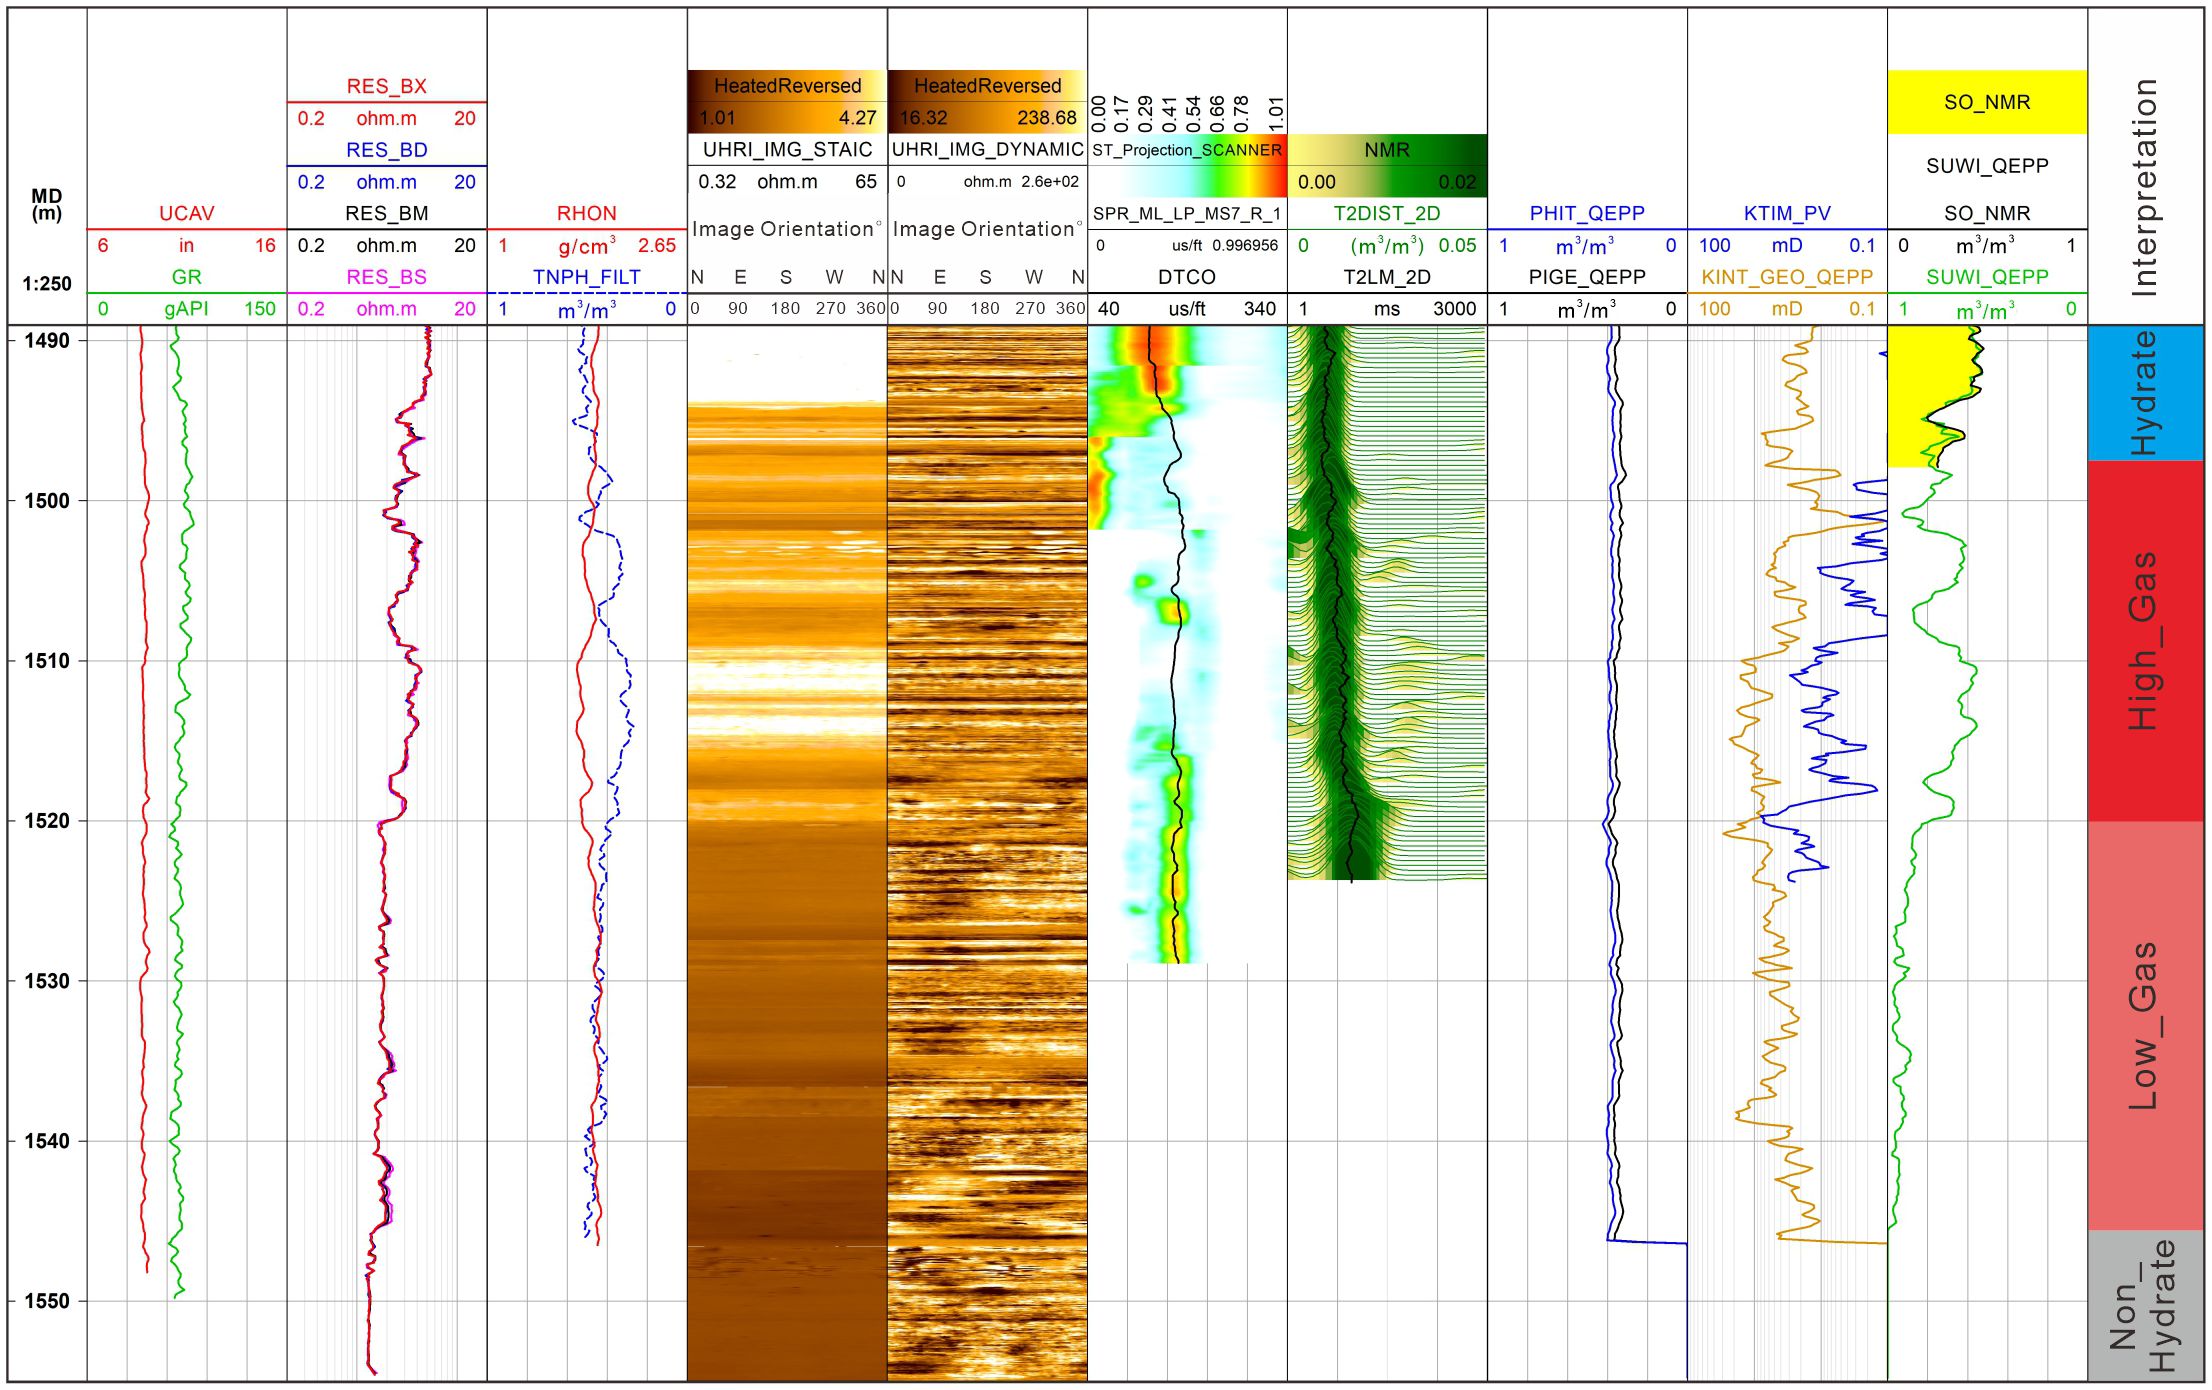
Task: Click the 1490 depth marker
Action: [x=47, y=341]
